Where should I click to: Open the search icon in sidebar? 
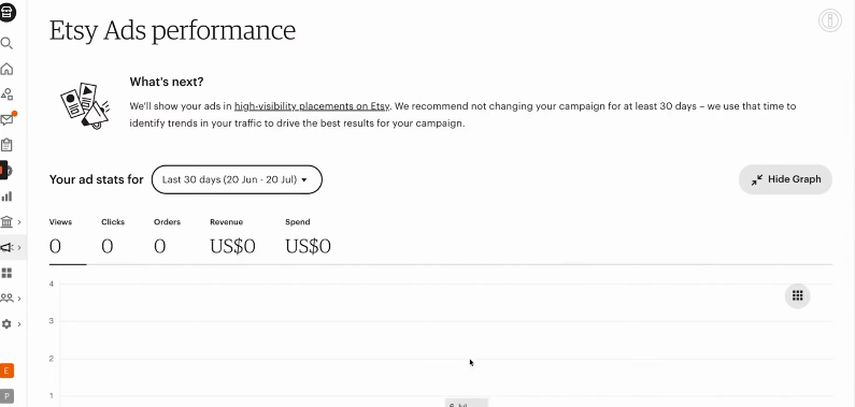pos(7,43)
